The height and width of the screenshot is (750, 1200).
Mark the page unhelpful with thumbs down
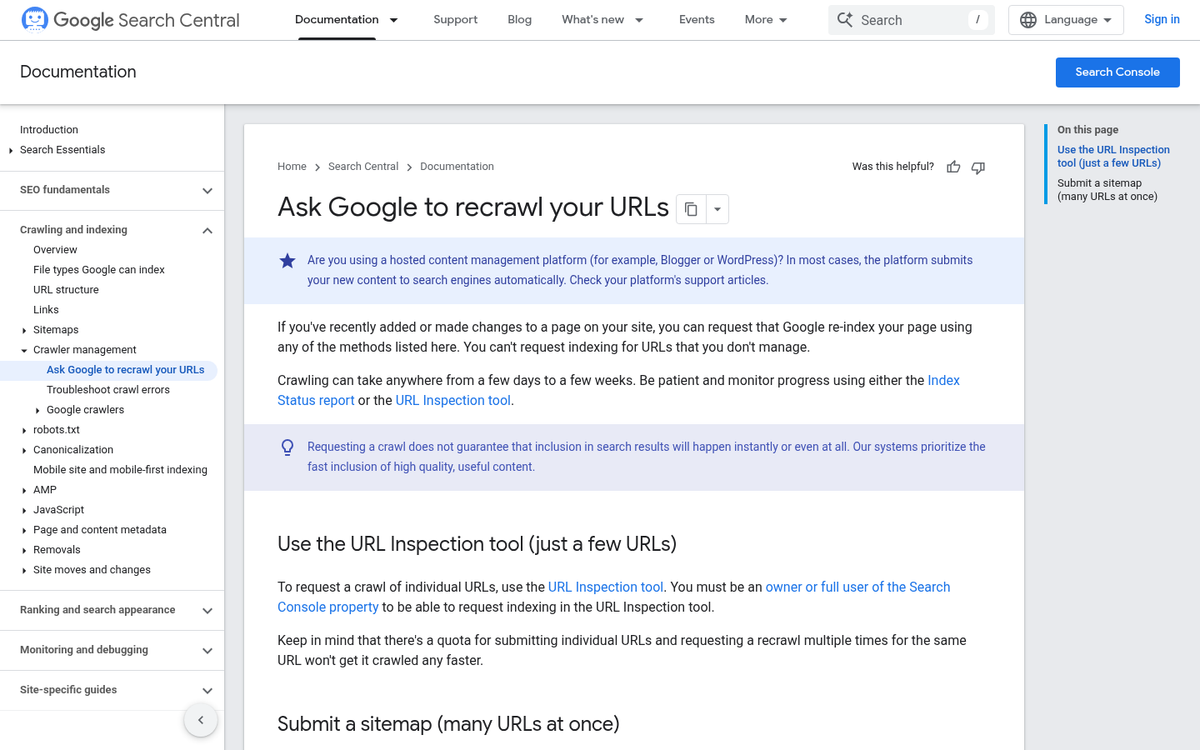pos(978,167)
